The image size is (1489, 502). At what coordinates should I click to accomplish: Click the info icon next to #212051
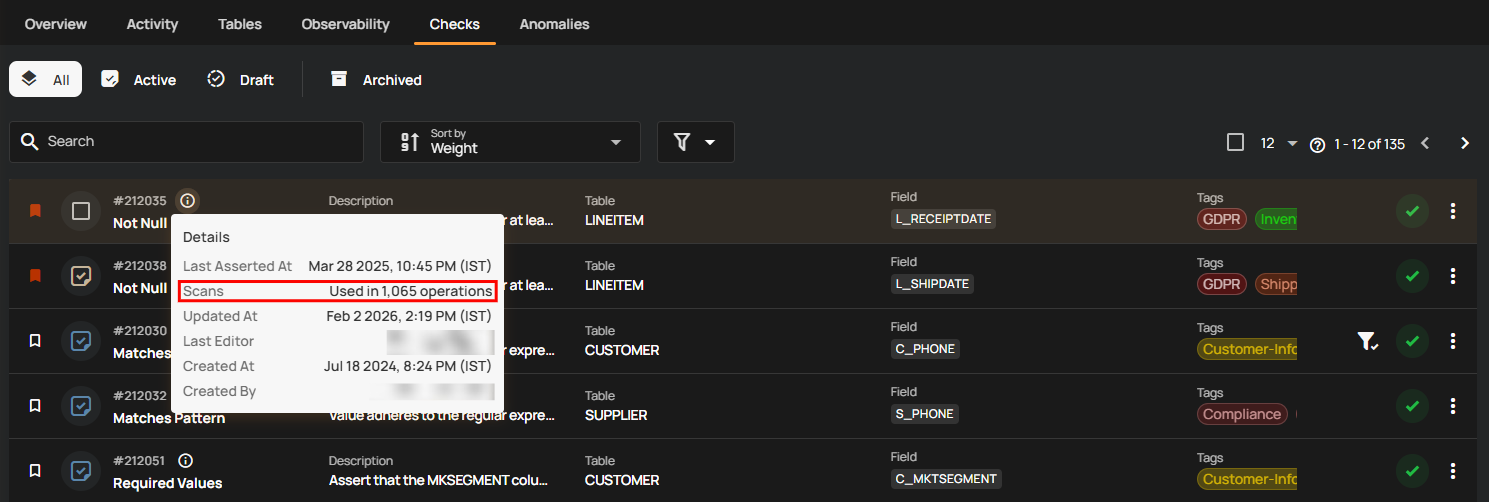pyautogui.click(x=185, y=461)
